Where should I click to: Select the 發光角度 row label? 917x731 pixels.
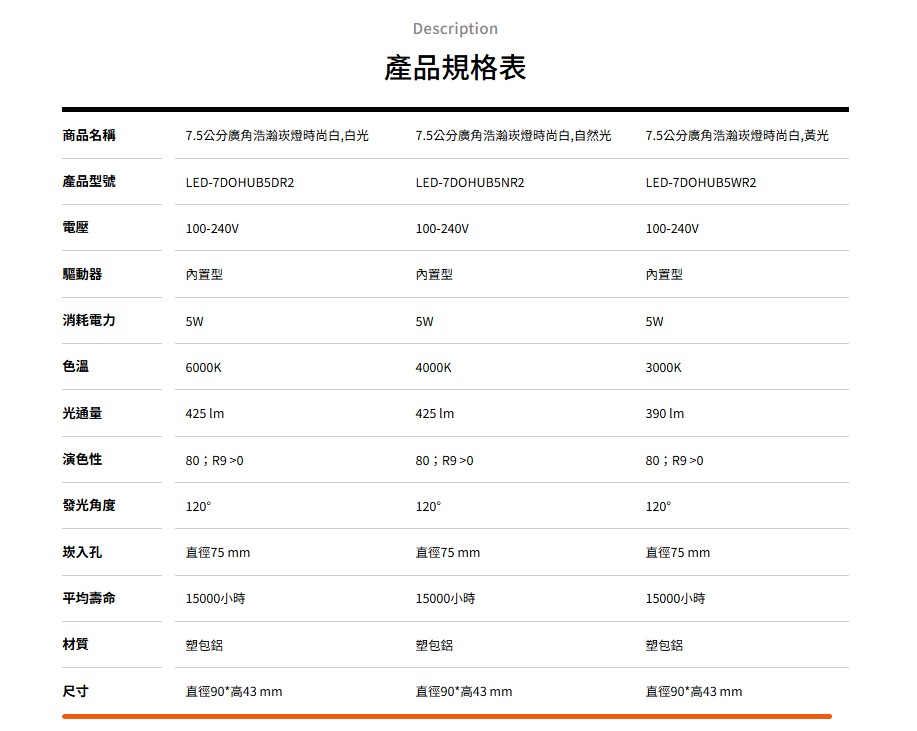(89, 505)
